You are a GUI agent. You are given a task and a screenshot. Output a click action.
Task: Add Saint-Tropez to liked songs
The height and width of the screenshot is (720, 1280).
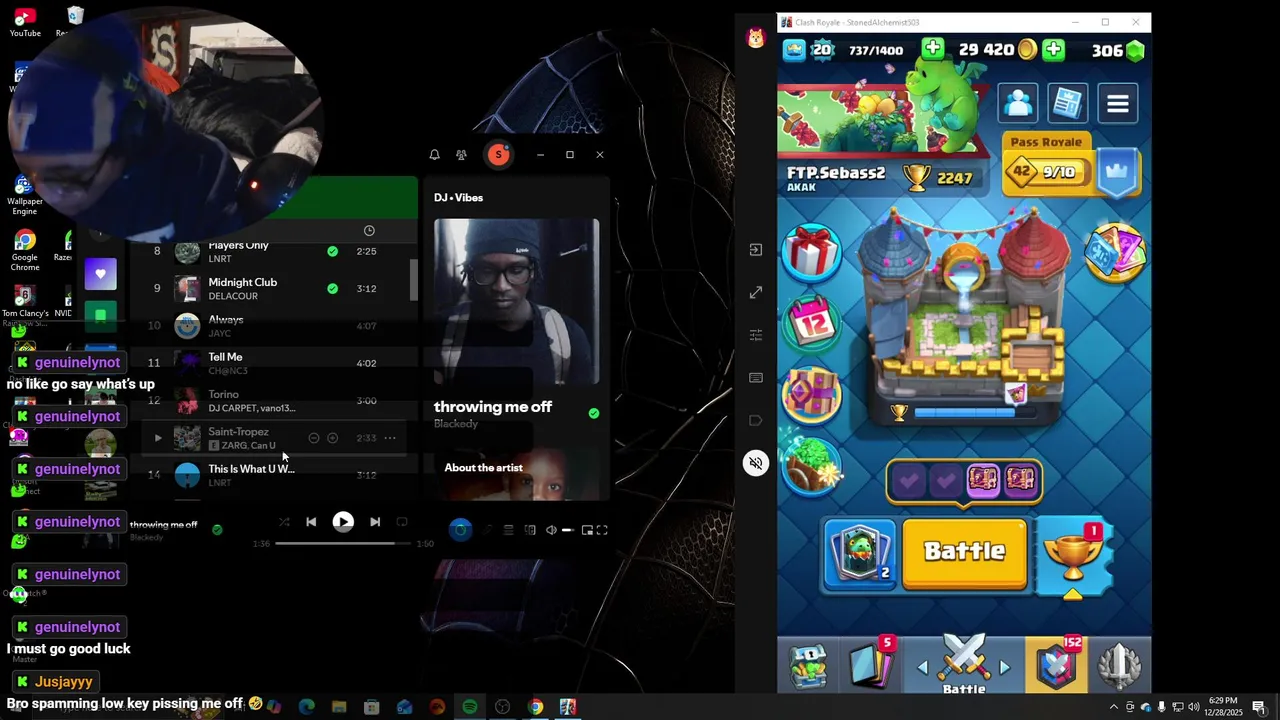[x=332, y=438]
